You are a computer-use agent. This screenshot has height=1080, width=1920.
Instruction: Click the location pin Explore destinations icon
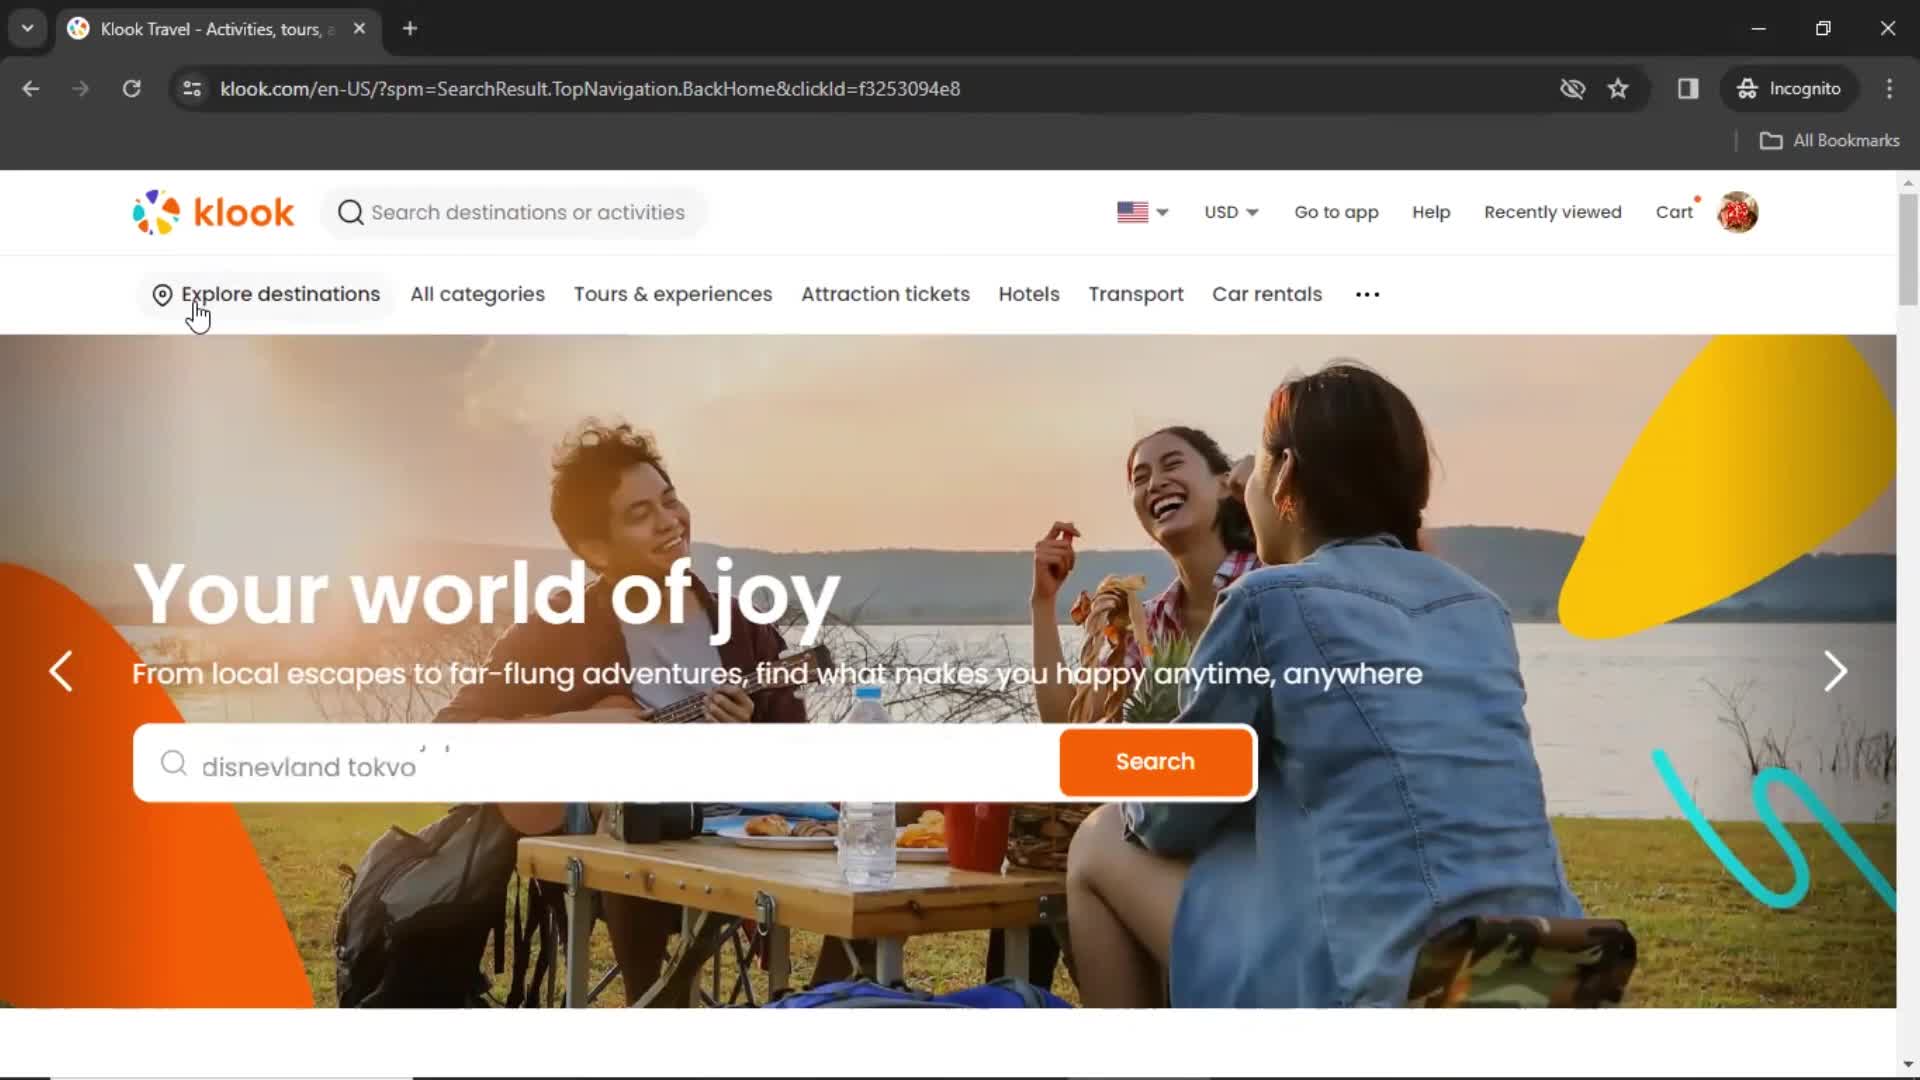pos(161,293)
